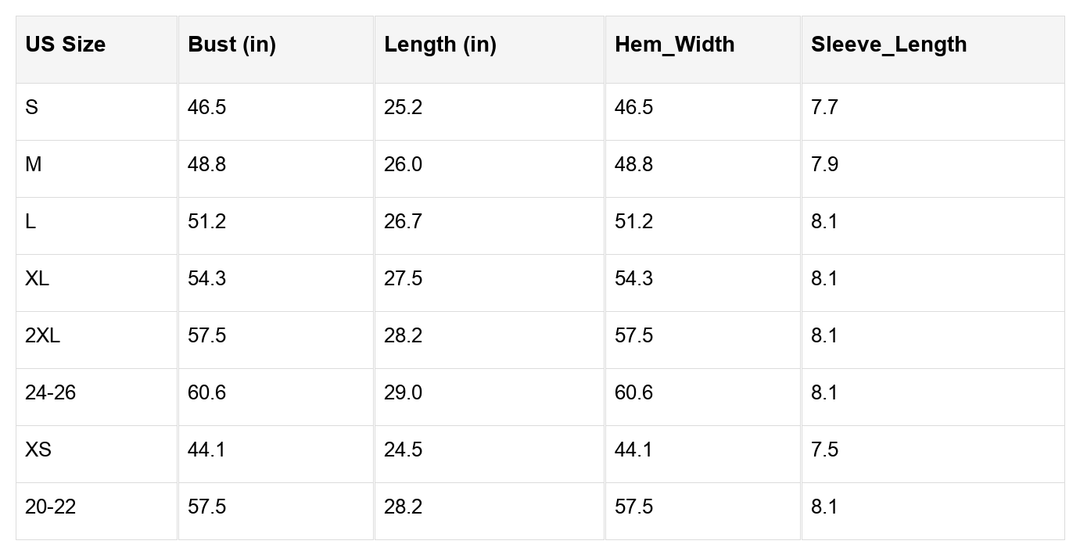This screenshot has height=555, width=1080.
Task: Click the 46.5 bust value for S
Action: pyautogui.click(x=207, y=107)
